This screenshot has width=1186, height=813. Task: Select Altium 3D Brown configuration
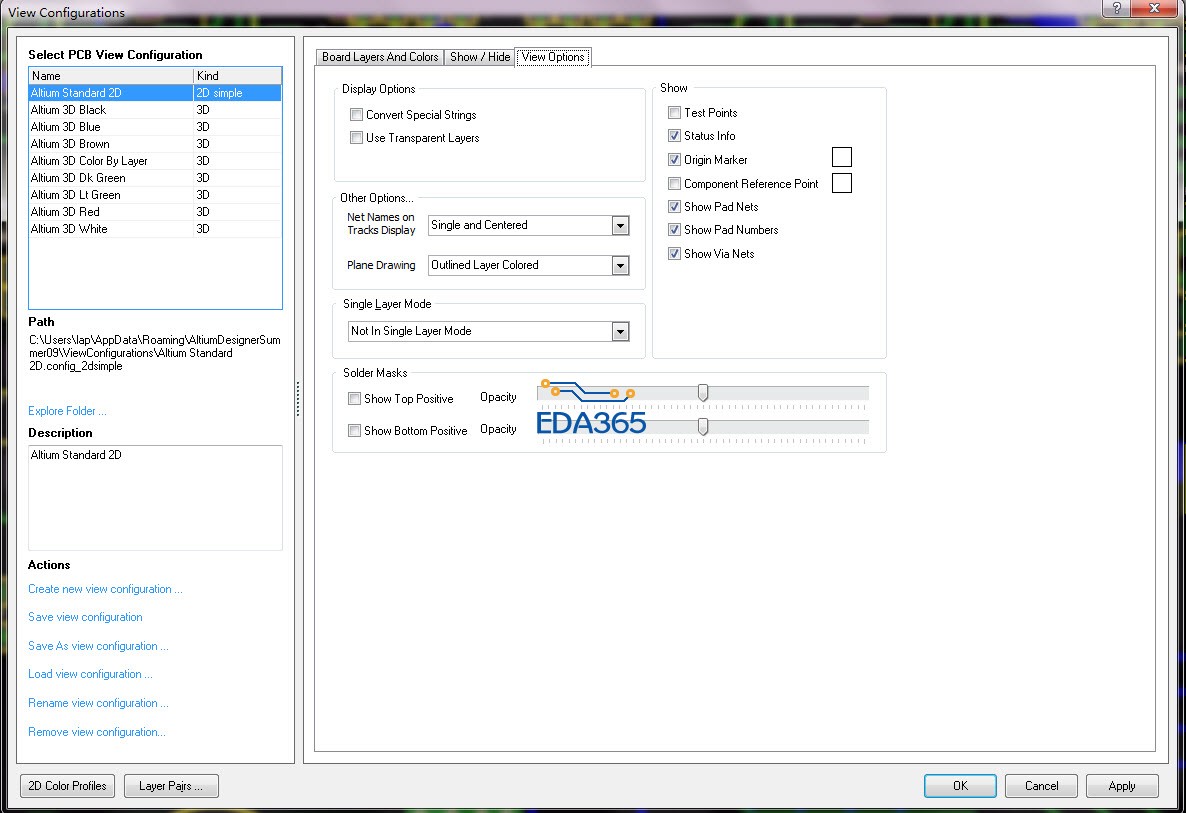155,144
